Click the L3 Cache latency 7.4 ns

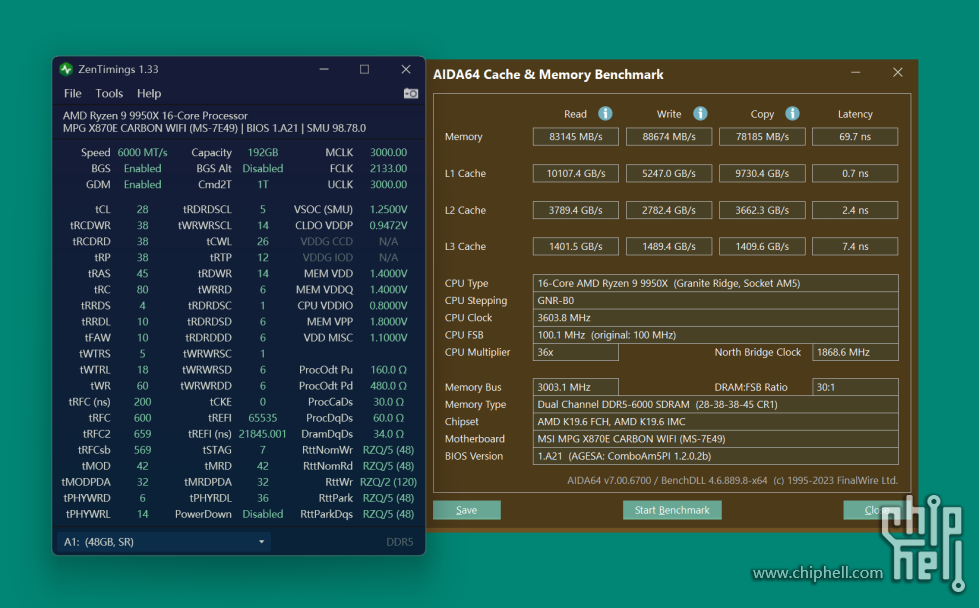[x=855, y=247]
